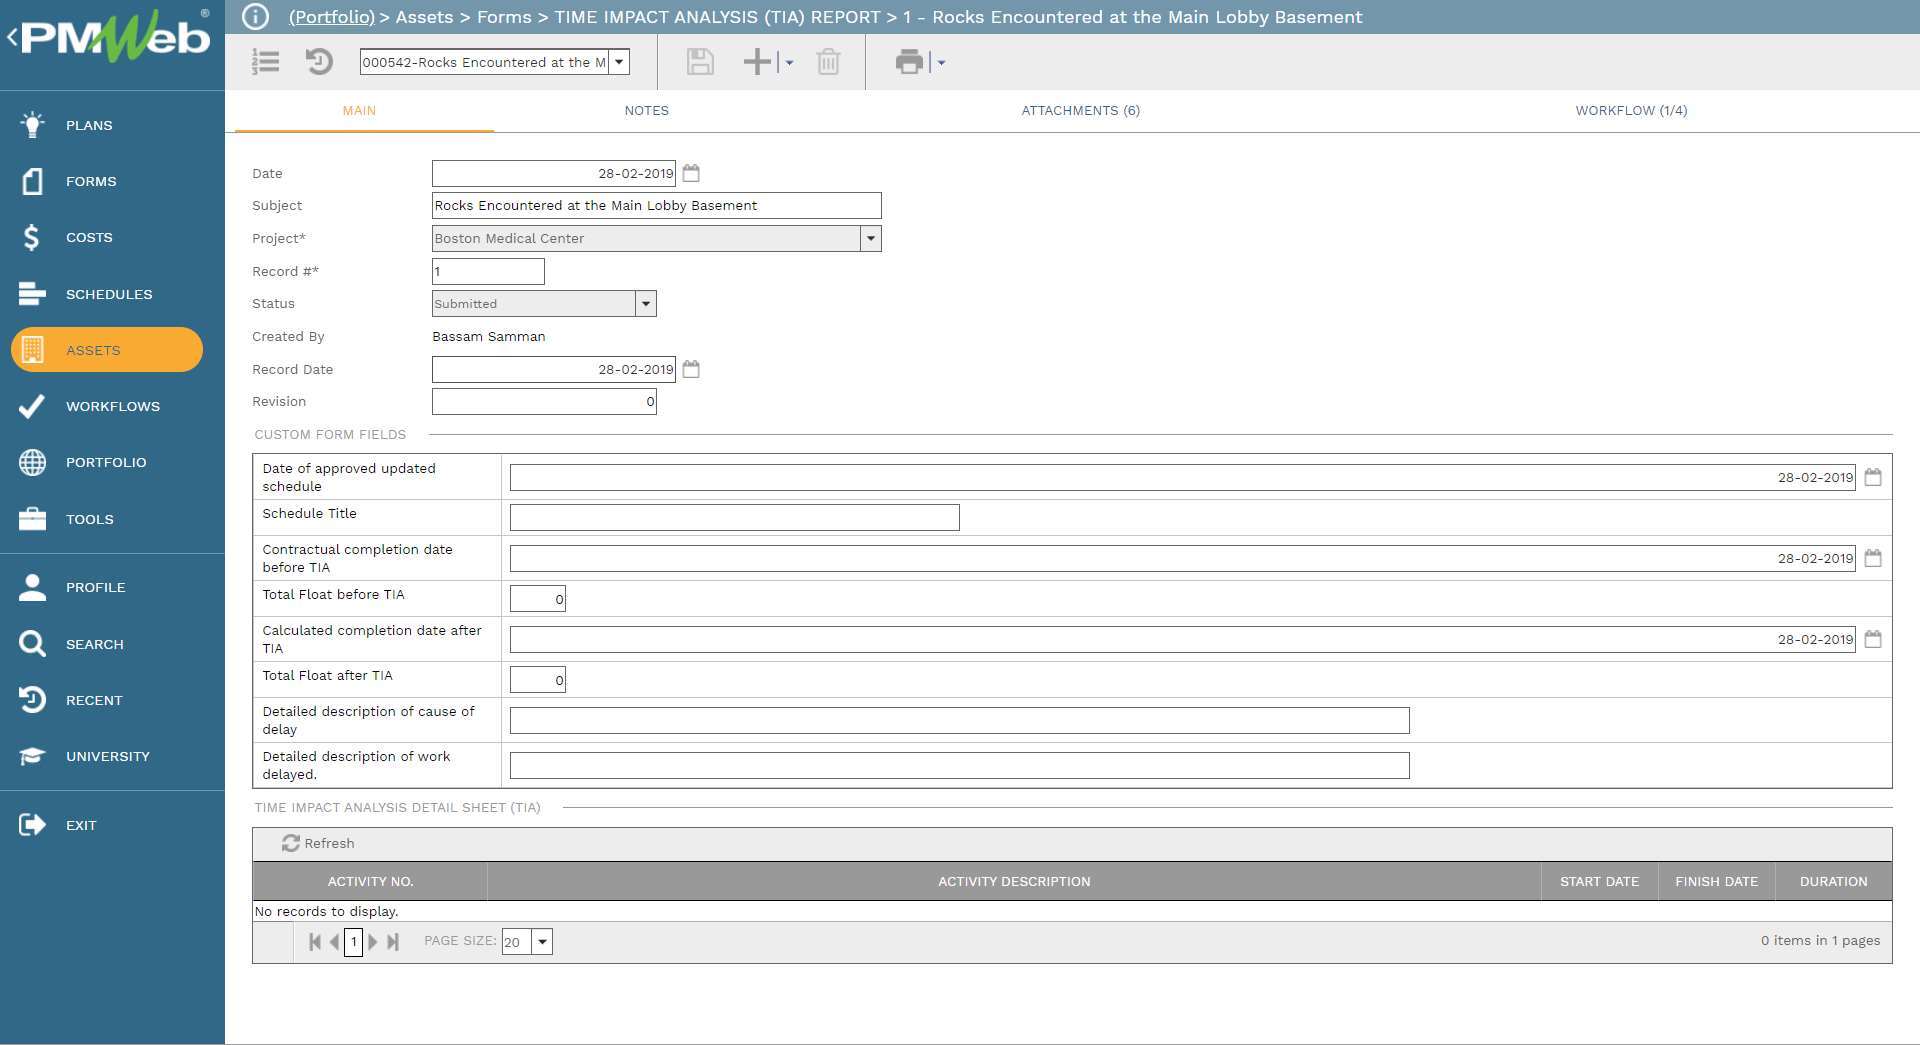Image resolution: width=1920 pixels, height=1045 pixels.
Task: Switch to the Notes tab
Action: click(x=646, y=110)
